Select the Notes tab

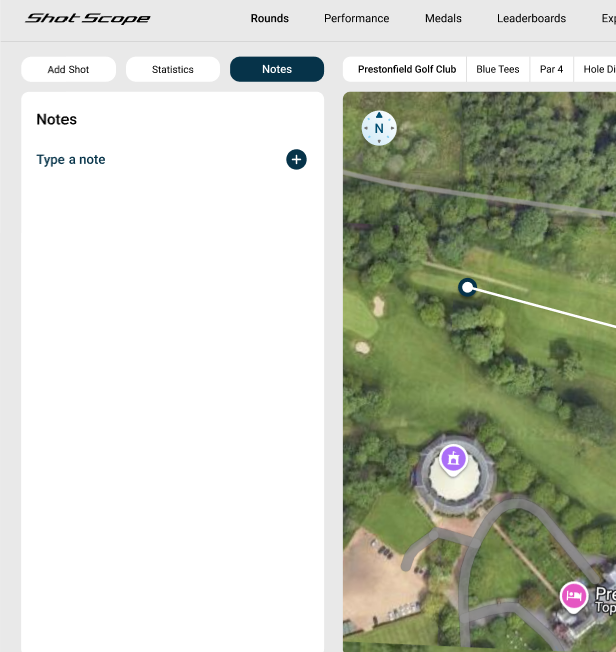tap(277, 69)
